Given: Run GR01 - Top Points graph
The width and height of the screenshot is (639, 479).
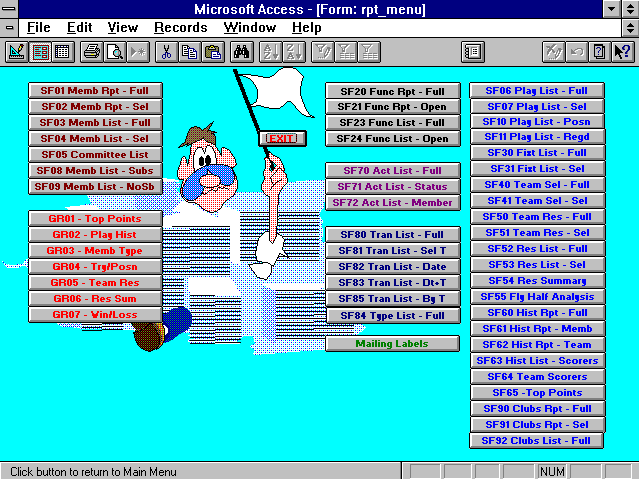Looking at the screenshot, I should pos(95,219).
